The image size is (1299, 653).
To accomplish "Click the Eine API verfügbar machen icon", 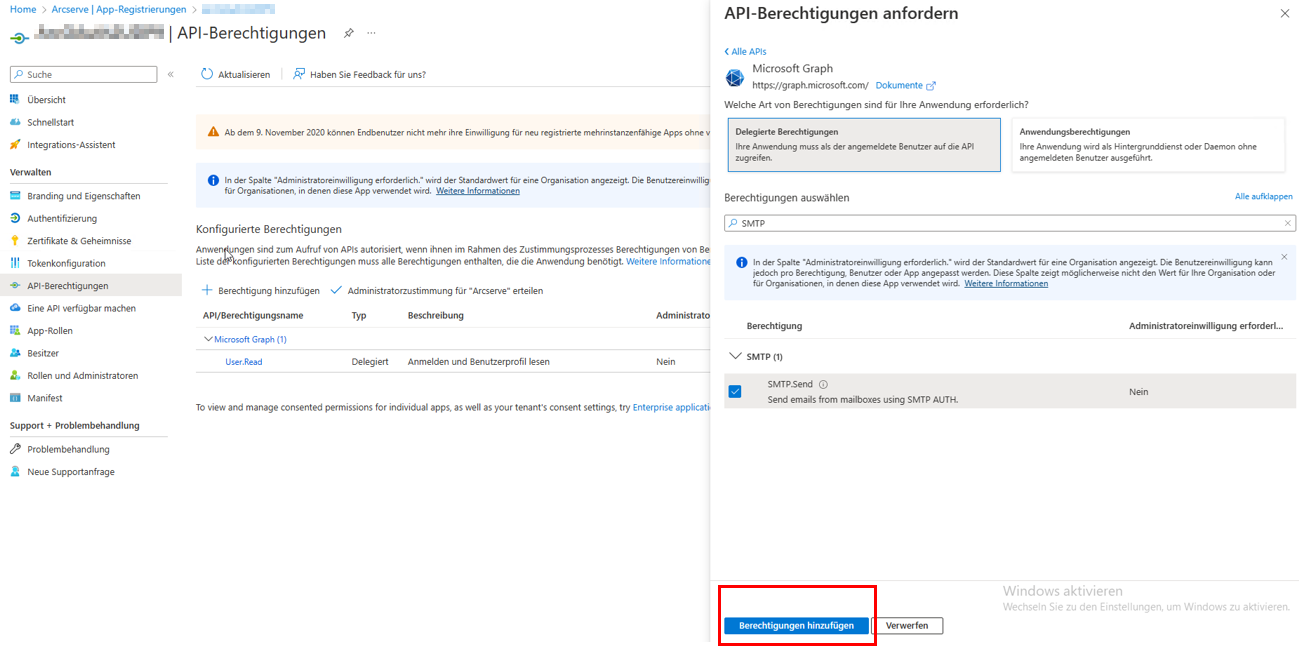I will pyautogui.click(x=15, y=308).
